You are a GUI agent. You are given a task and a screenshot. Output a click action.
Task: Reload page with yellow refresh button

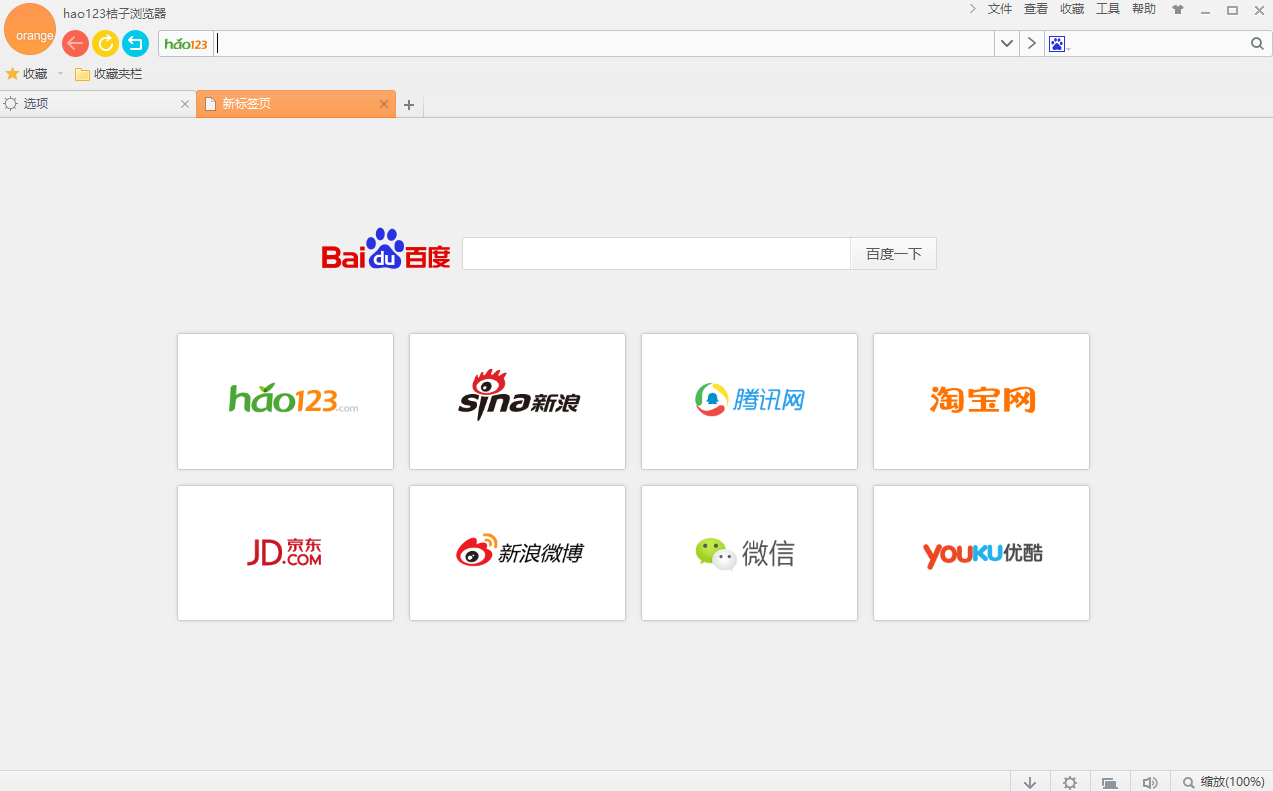pyautogui.click(x=105, y=43)
